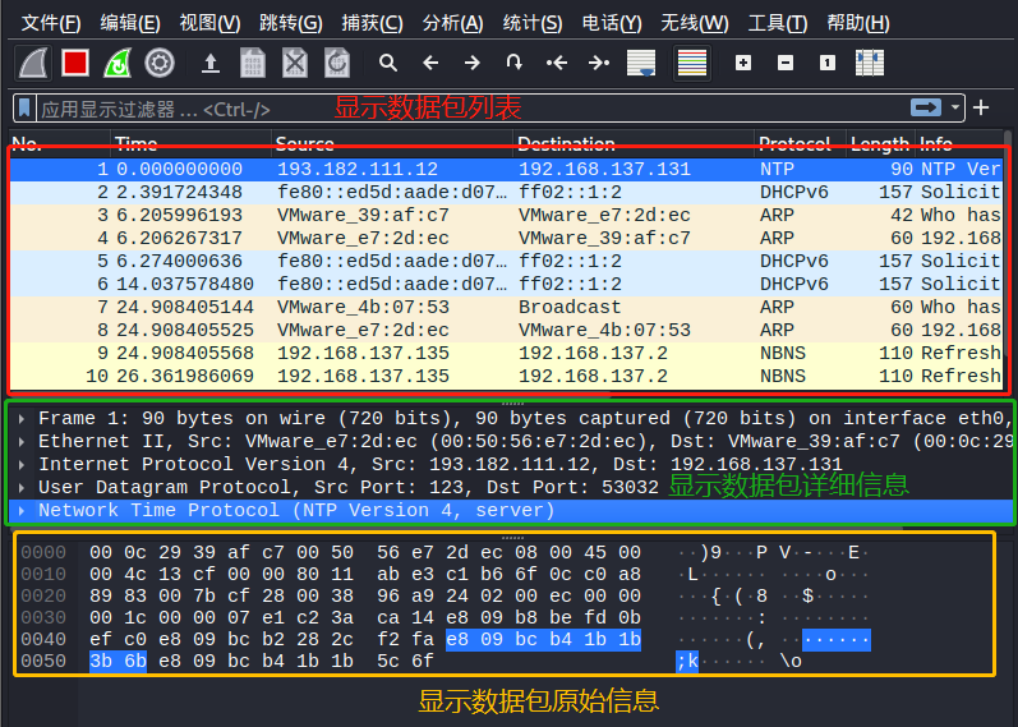
Task: Restart the current capture
Action: (x=117, y=63)
